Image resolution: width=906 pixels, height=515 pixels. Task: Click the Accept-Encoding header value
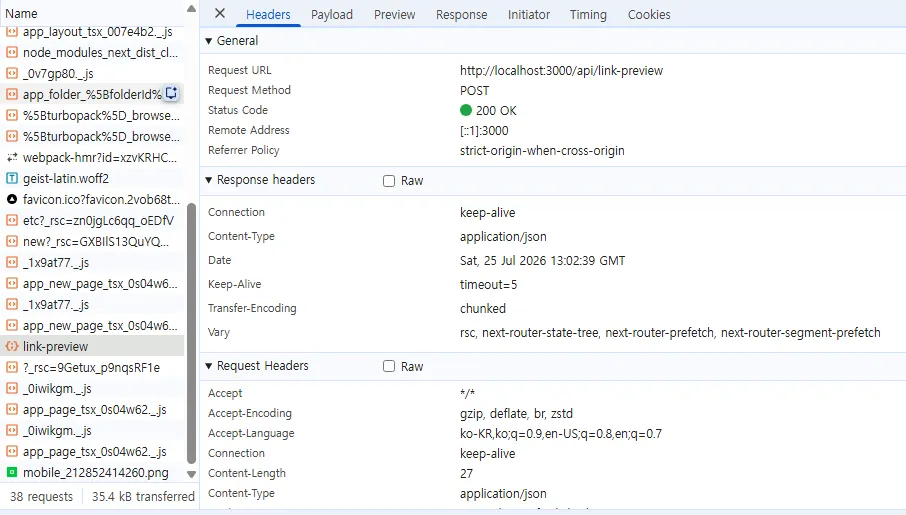point(516,414)
